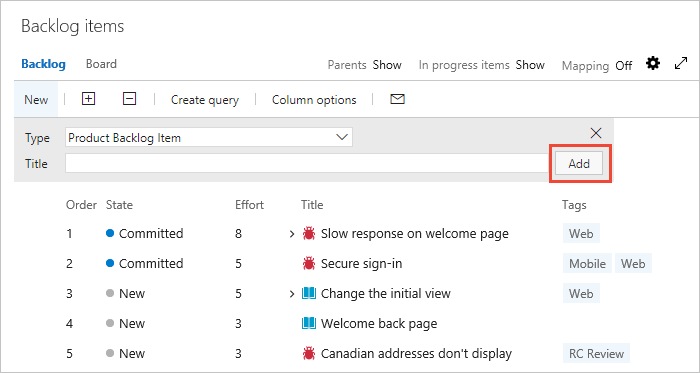Viewport: 700px width, 373px height.
Task: Expand Slow response on welcome page row
Action: (x=292, y=234)
